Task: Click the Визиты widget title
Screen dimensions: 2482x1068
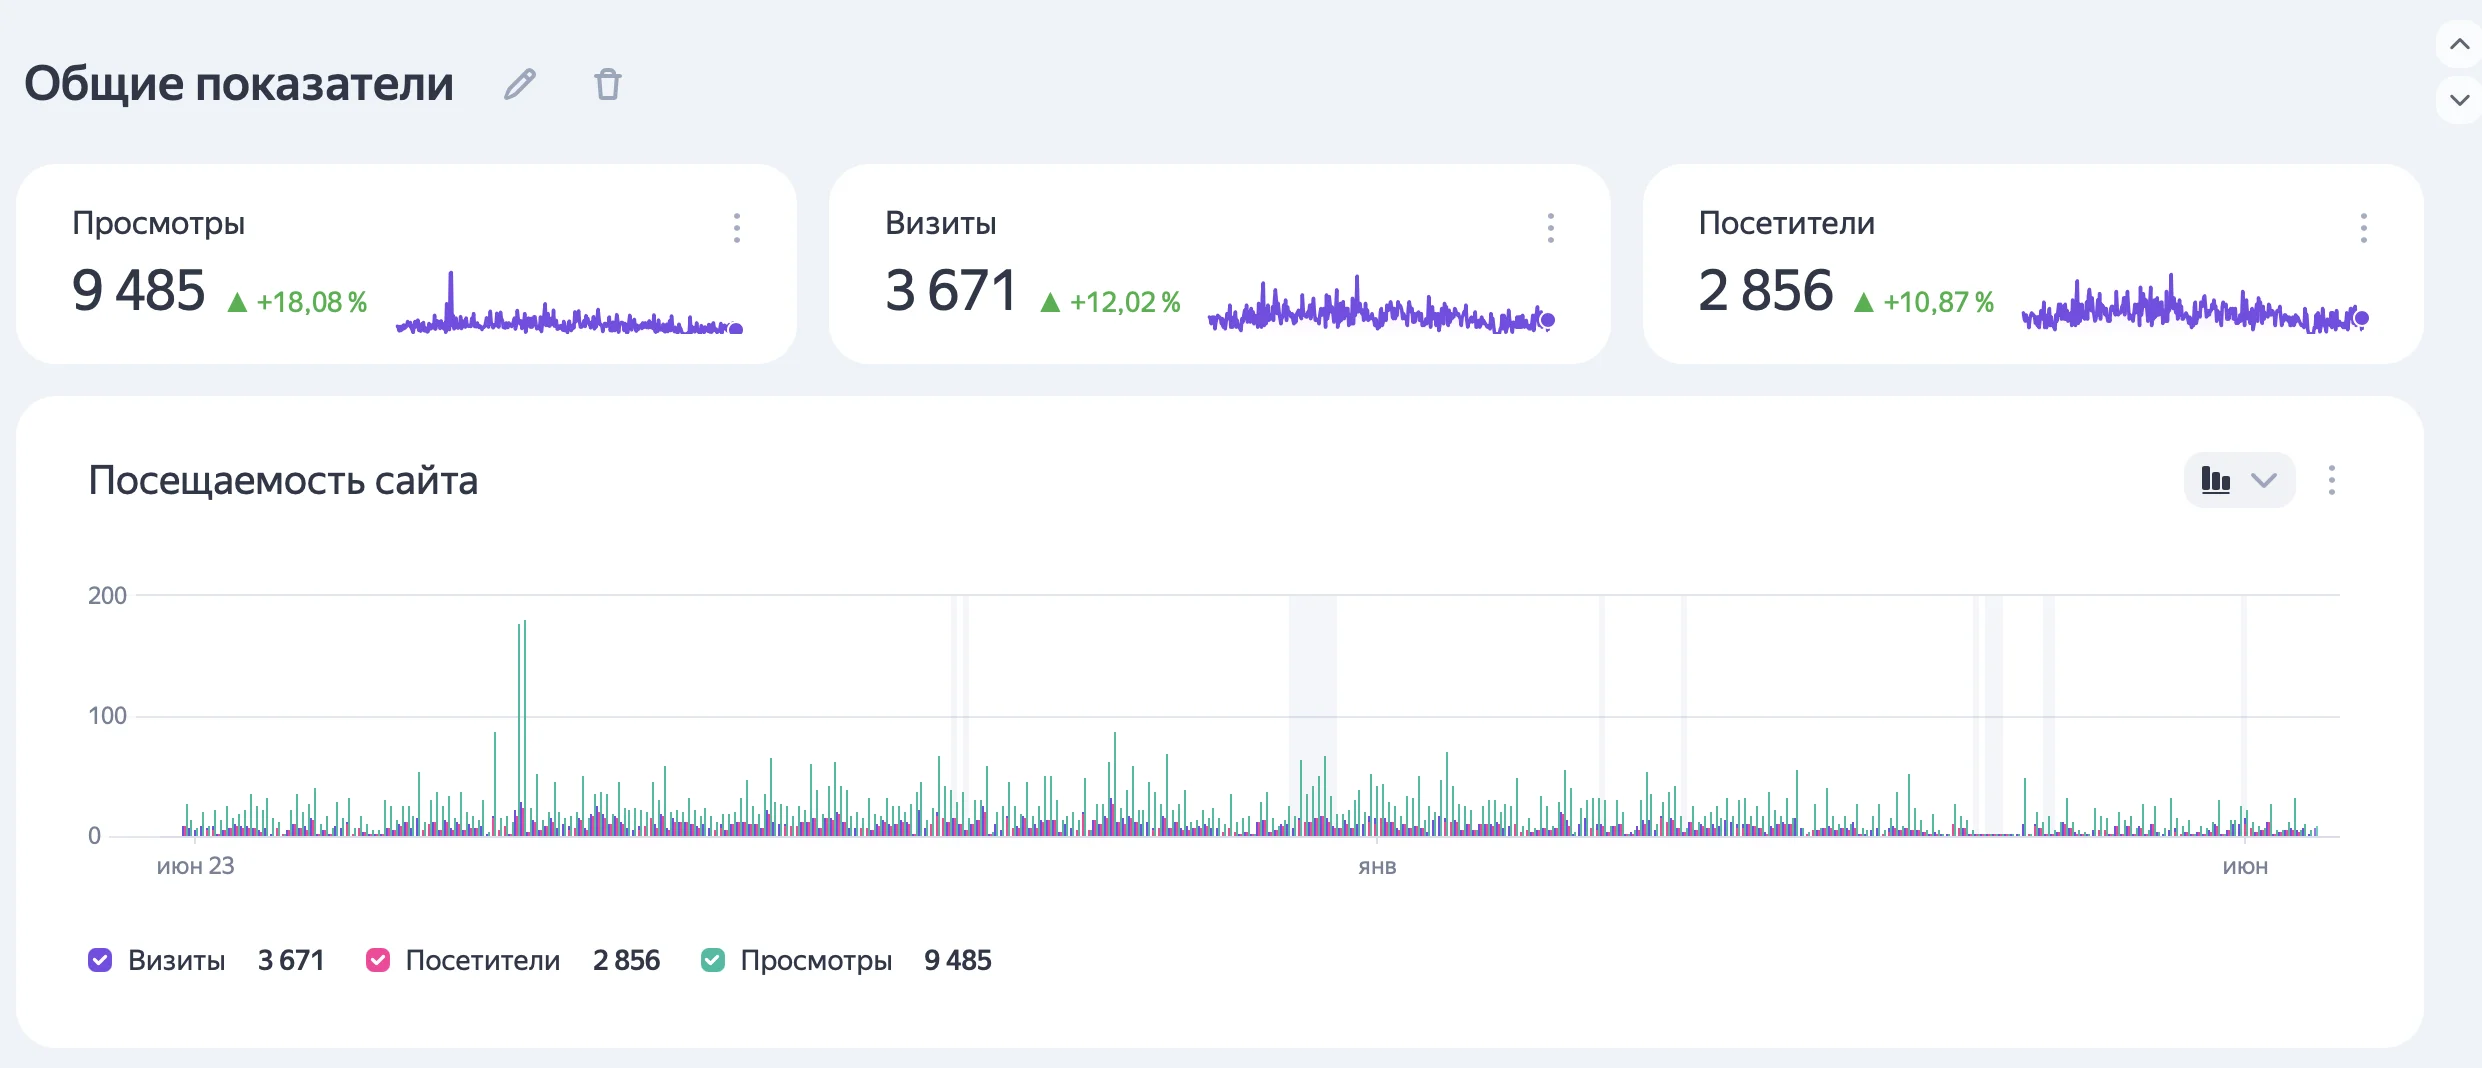Action: (x=941, y=223)
